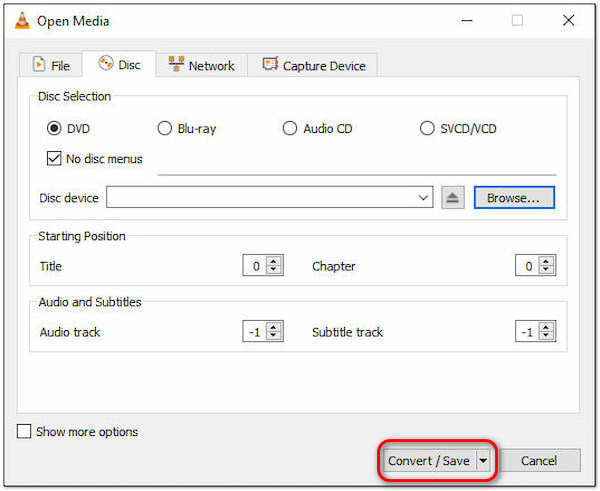Increase Audio track with up arrow
600x491 pixels.
click(273, 327)
